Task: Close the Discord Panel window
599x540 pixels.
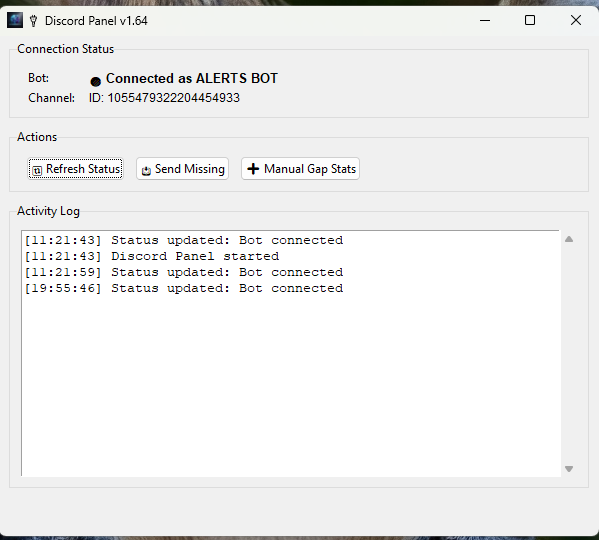Action: 576,20
